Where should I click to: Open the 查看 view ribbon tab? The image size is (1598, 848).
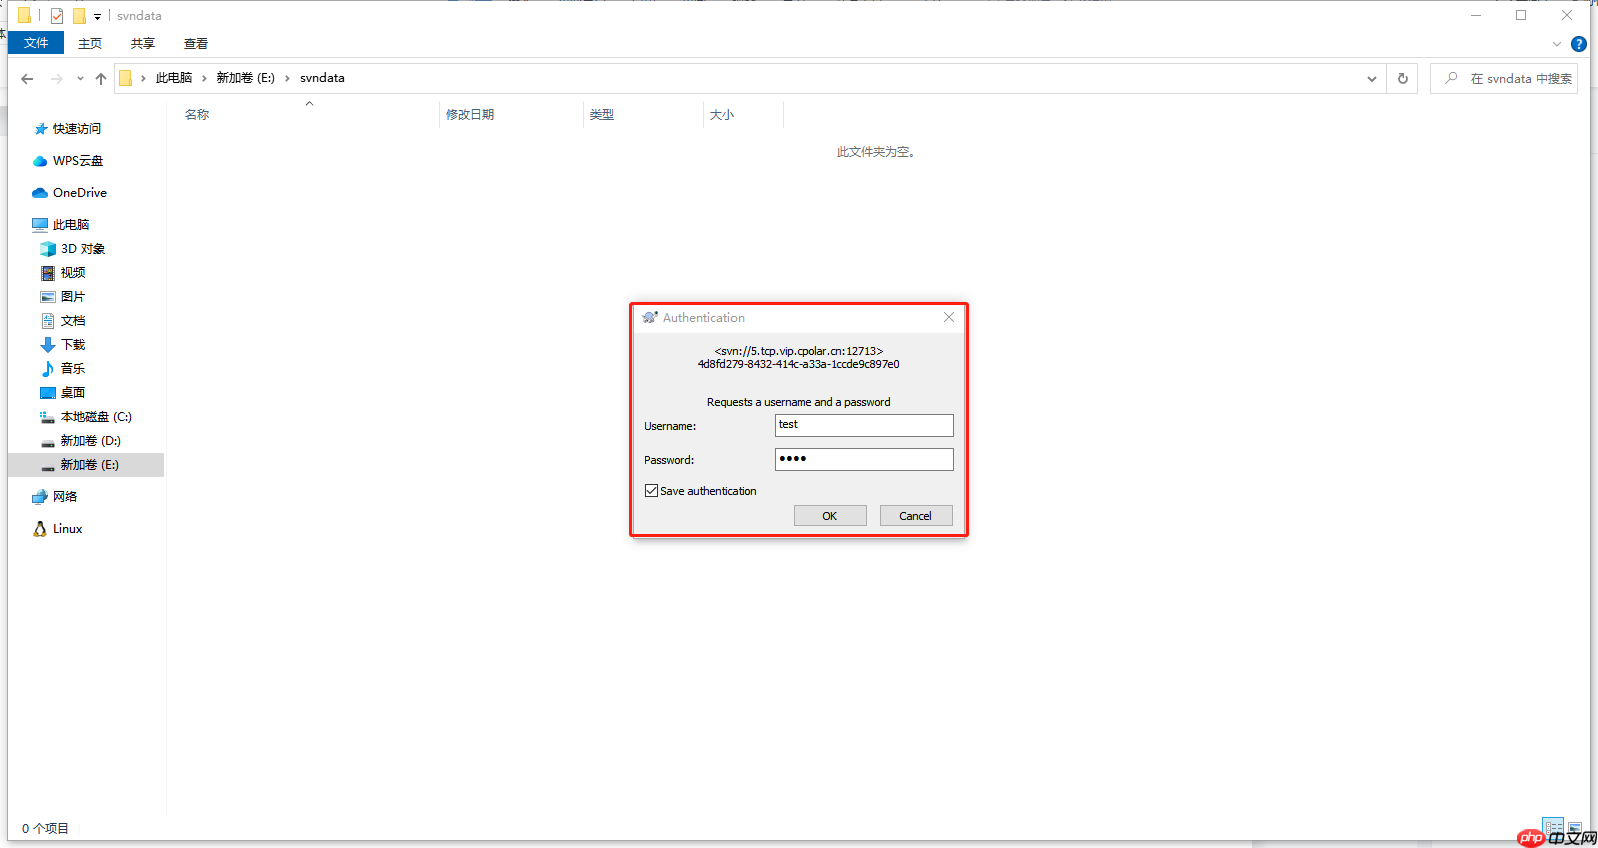coord(196,43)
